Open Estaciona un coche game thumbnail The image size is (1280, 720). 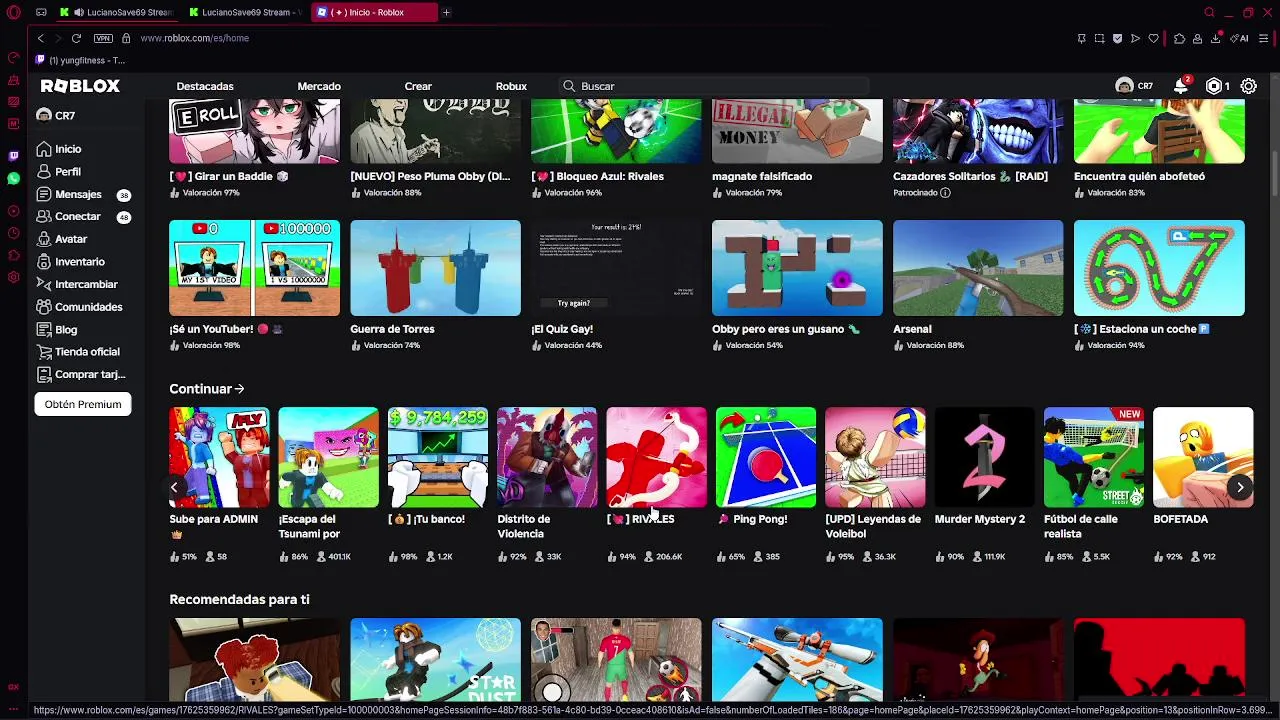(1159, 268)
